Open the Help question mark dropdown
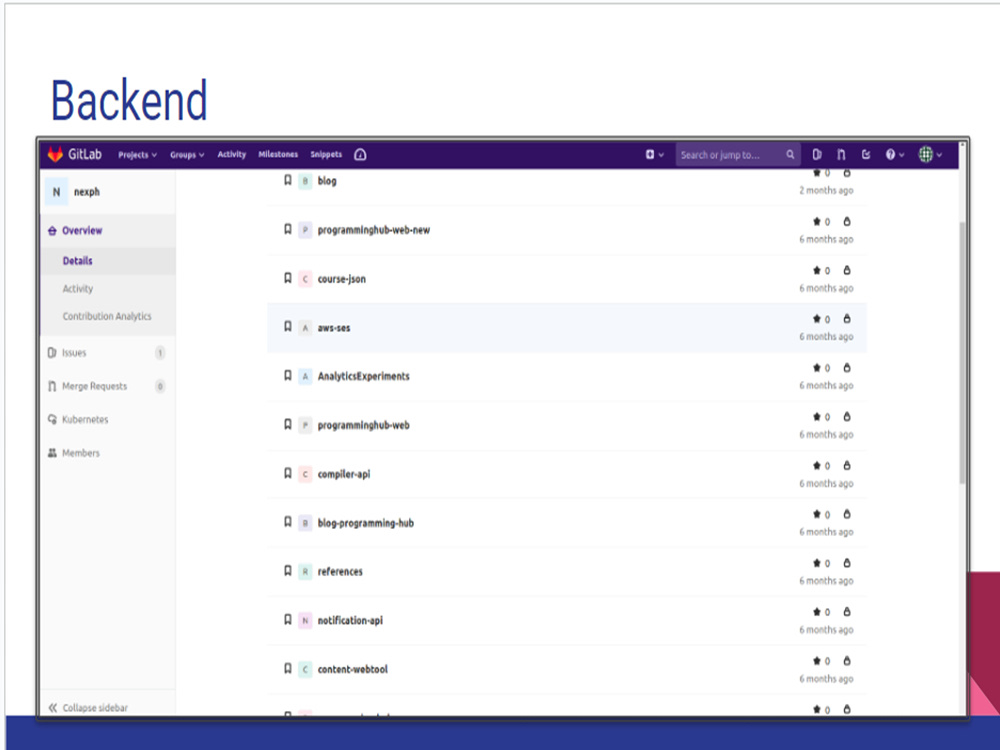The height and width of the screenshot is (750, 1000). (894, 154)
